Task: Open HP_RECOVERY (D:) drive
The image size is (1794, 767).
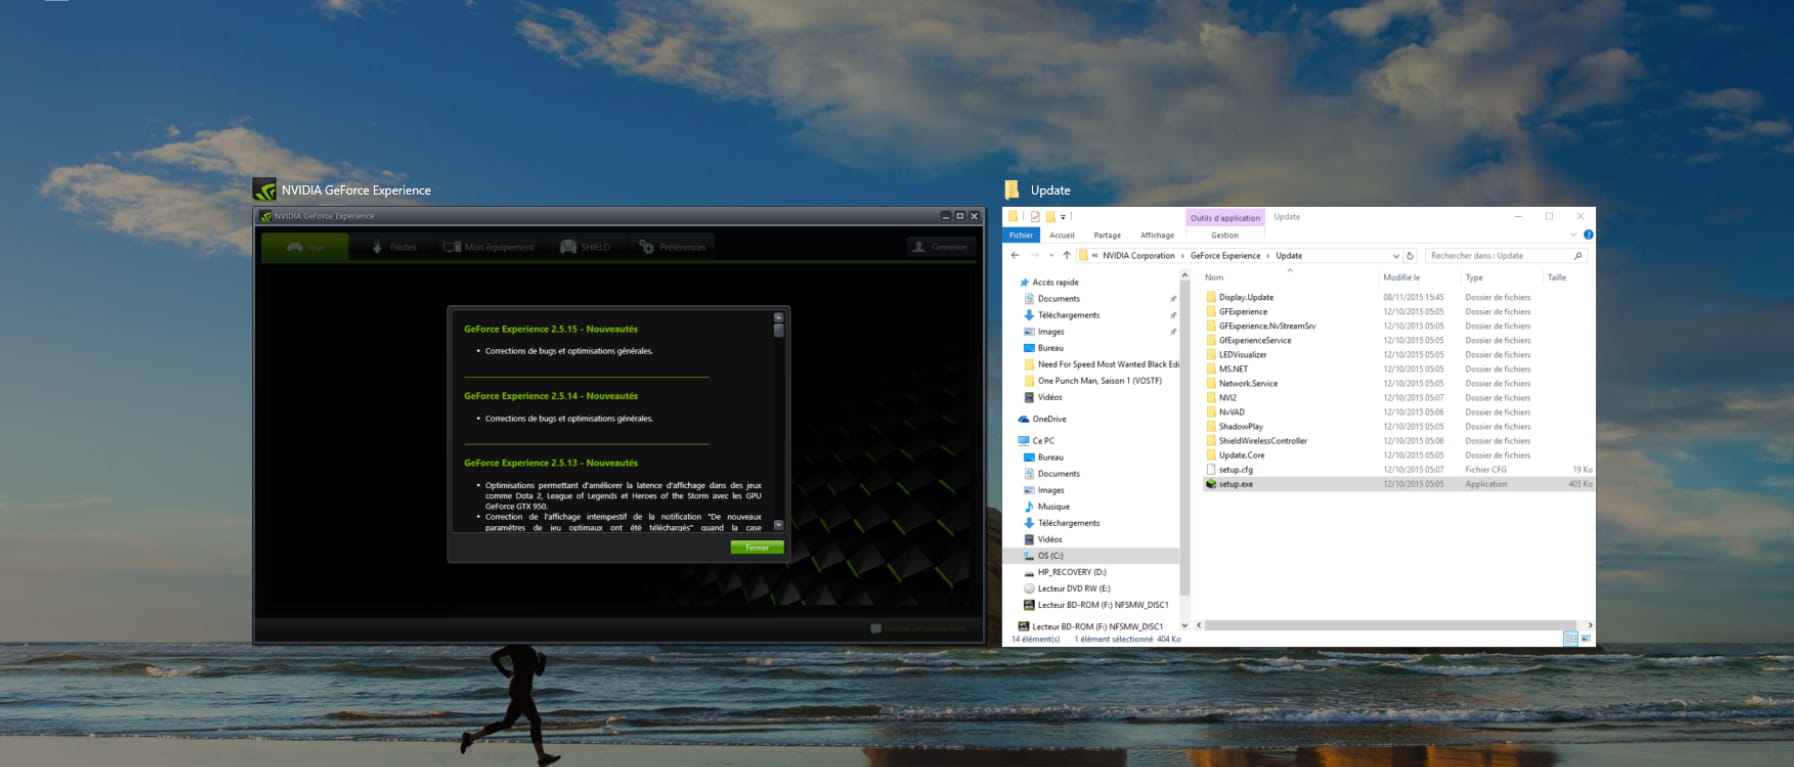Action: pos(1065,572)
